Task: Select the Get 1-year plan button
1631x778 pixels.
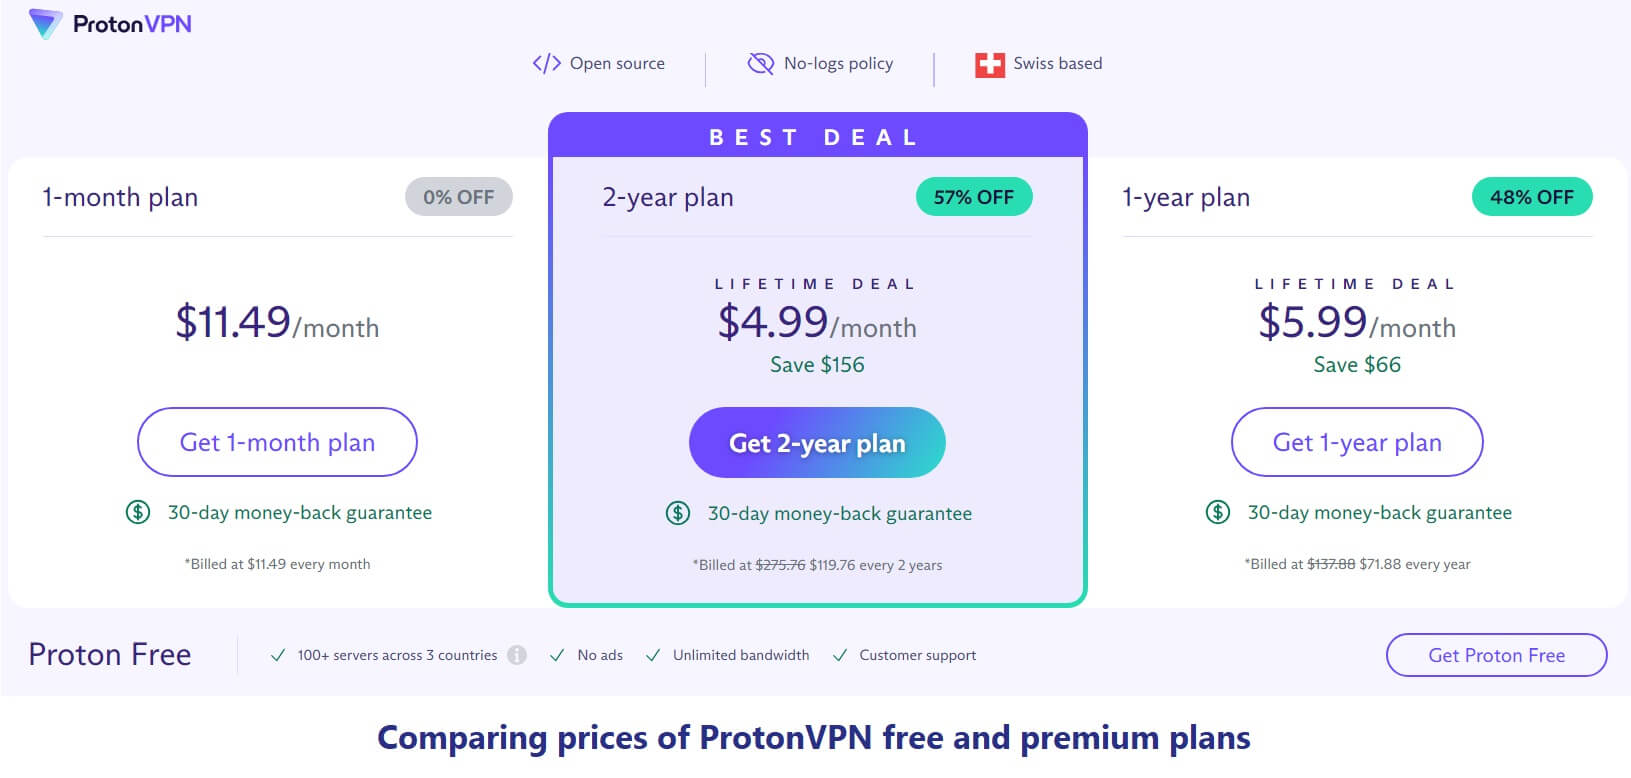Action: 1357,442
